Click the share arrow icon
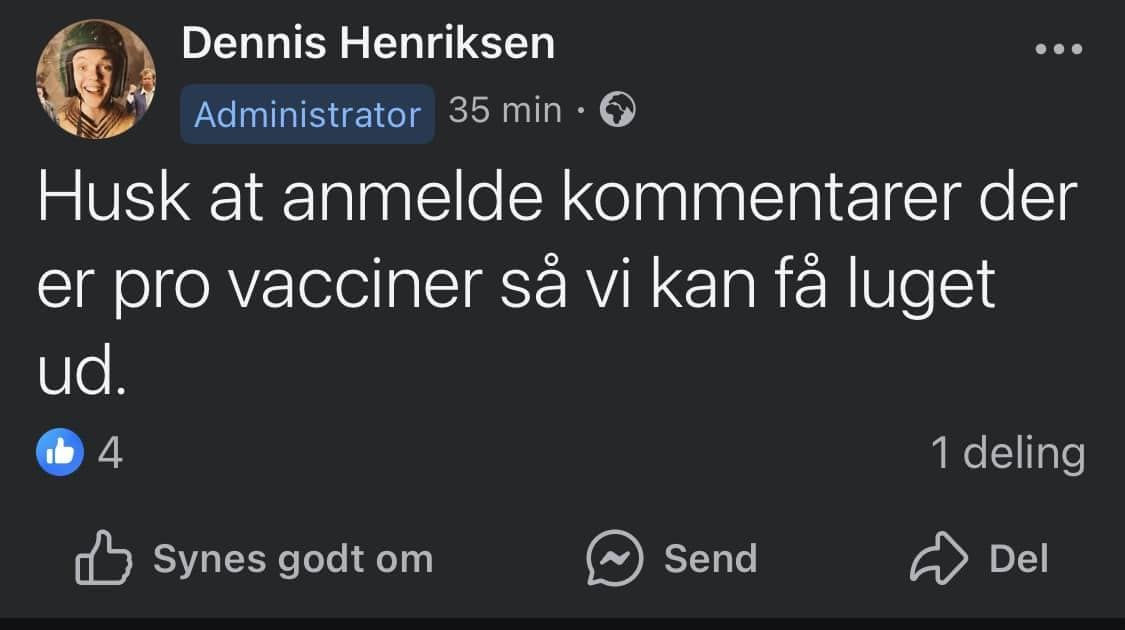This screenshot has height=630, width=1125. point(938,558)
